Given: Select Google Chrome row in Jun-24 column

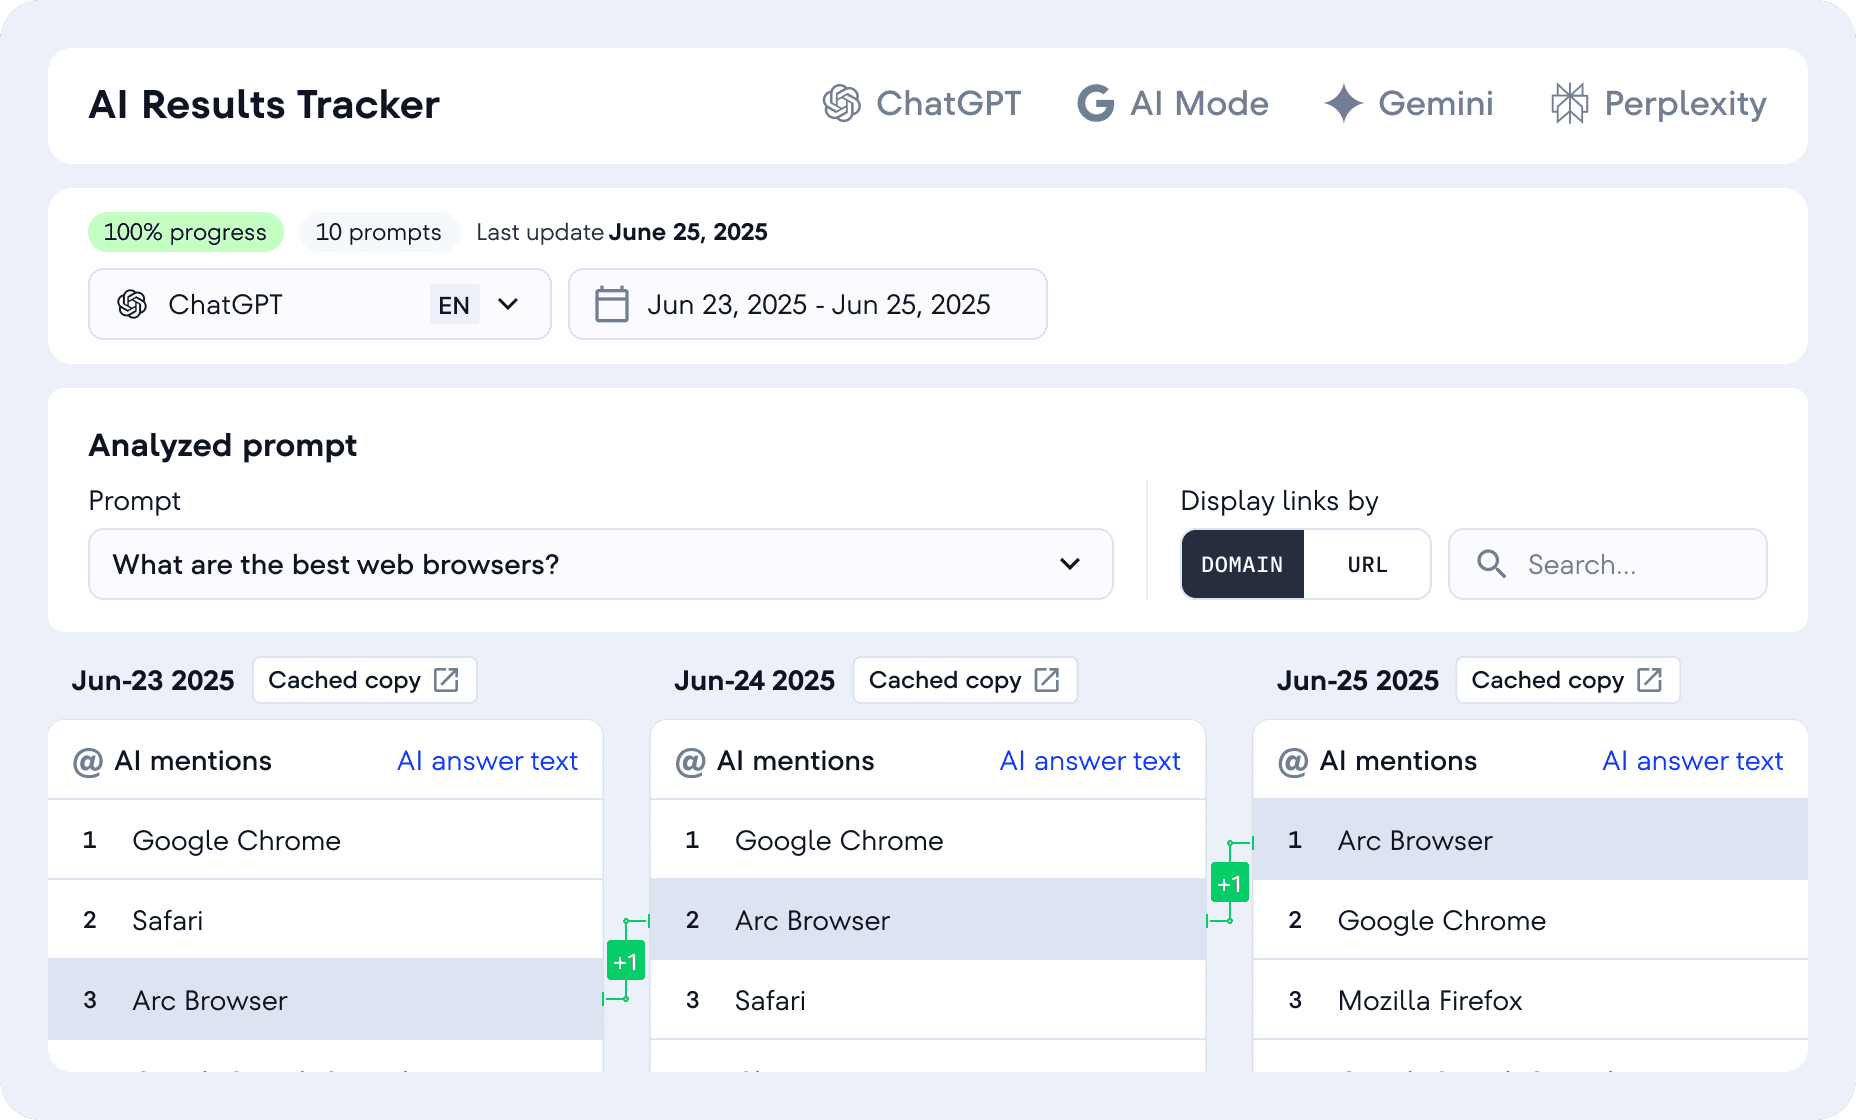Looking at the screenshot, I should 928,840.
